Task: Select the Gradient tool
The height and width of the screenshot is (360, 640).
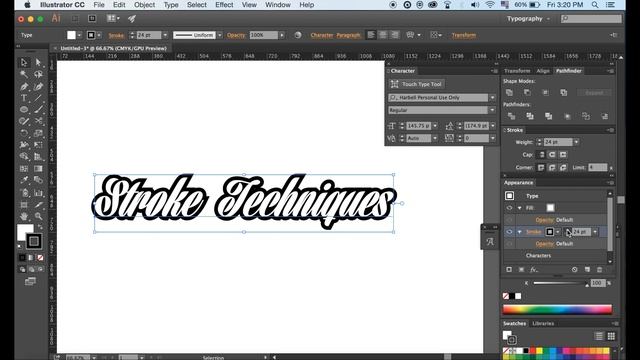Action: coord(38,169)
